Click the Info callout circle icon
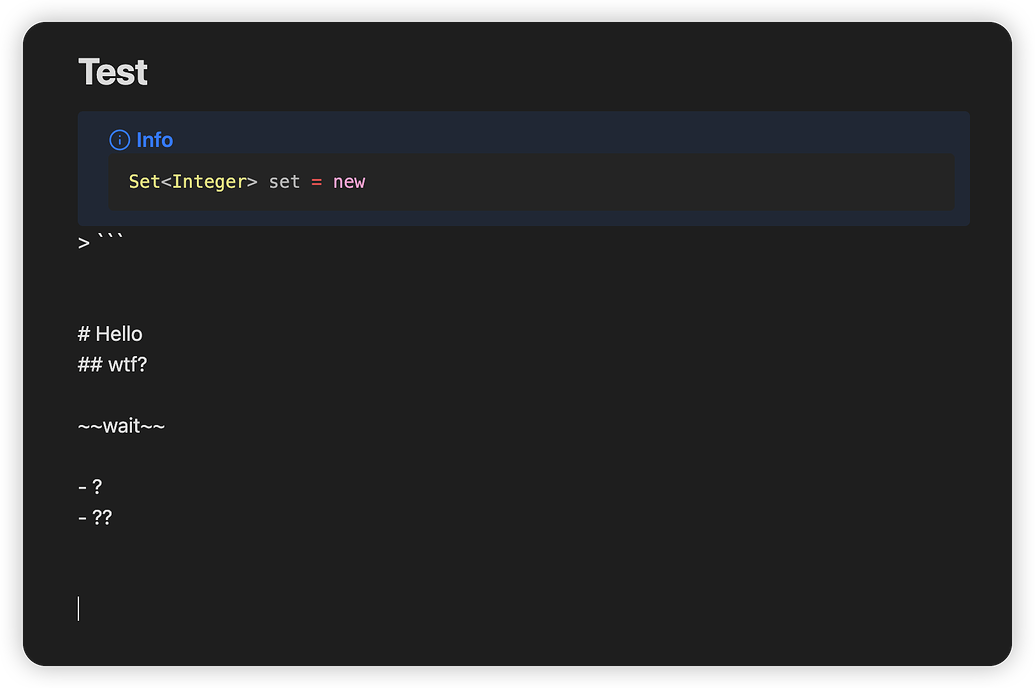This screenshot has width=1035, height=688. tap(119, 140)
